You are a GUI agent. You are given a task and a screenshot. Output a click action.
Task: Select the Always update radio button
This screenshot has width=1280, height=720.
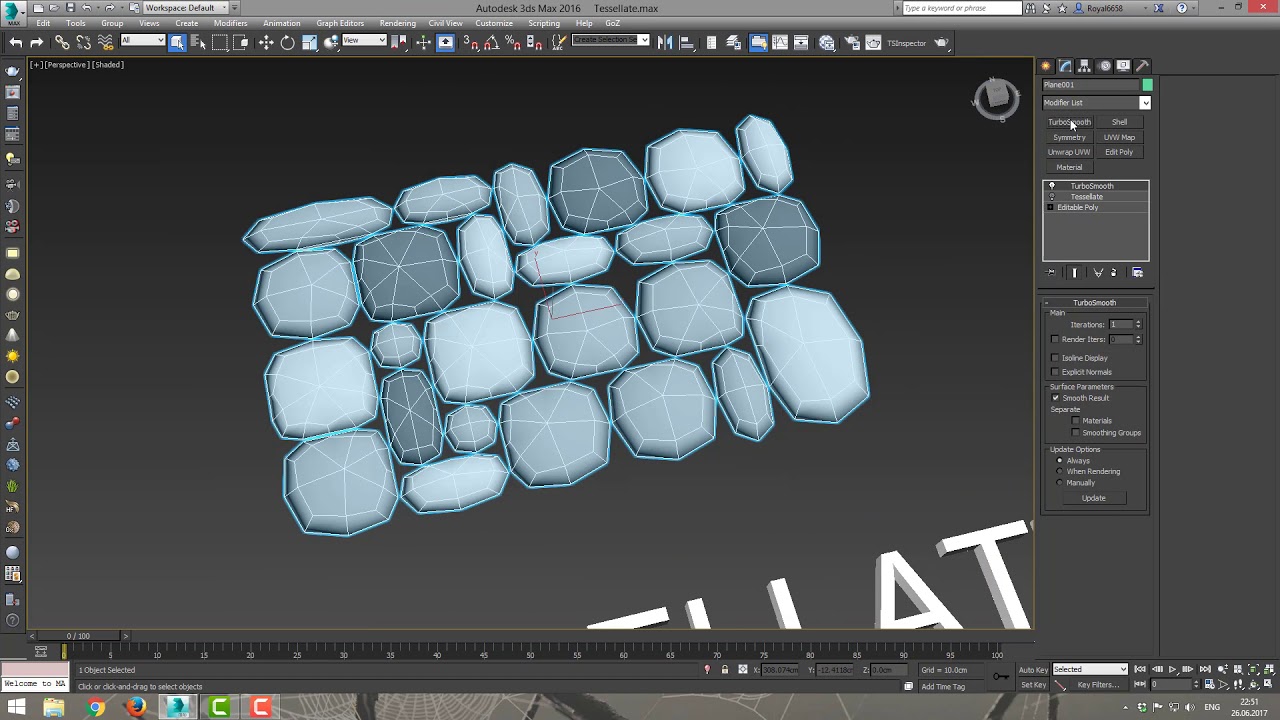tap(1060, 461)
